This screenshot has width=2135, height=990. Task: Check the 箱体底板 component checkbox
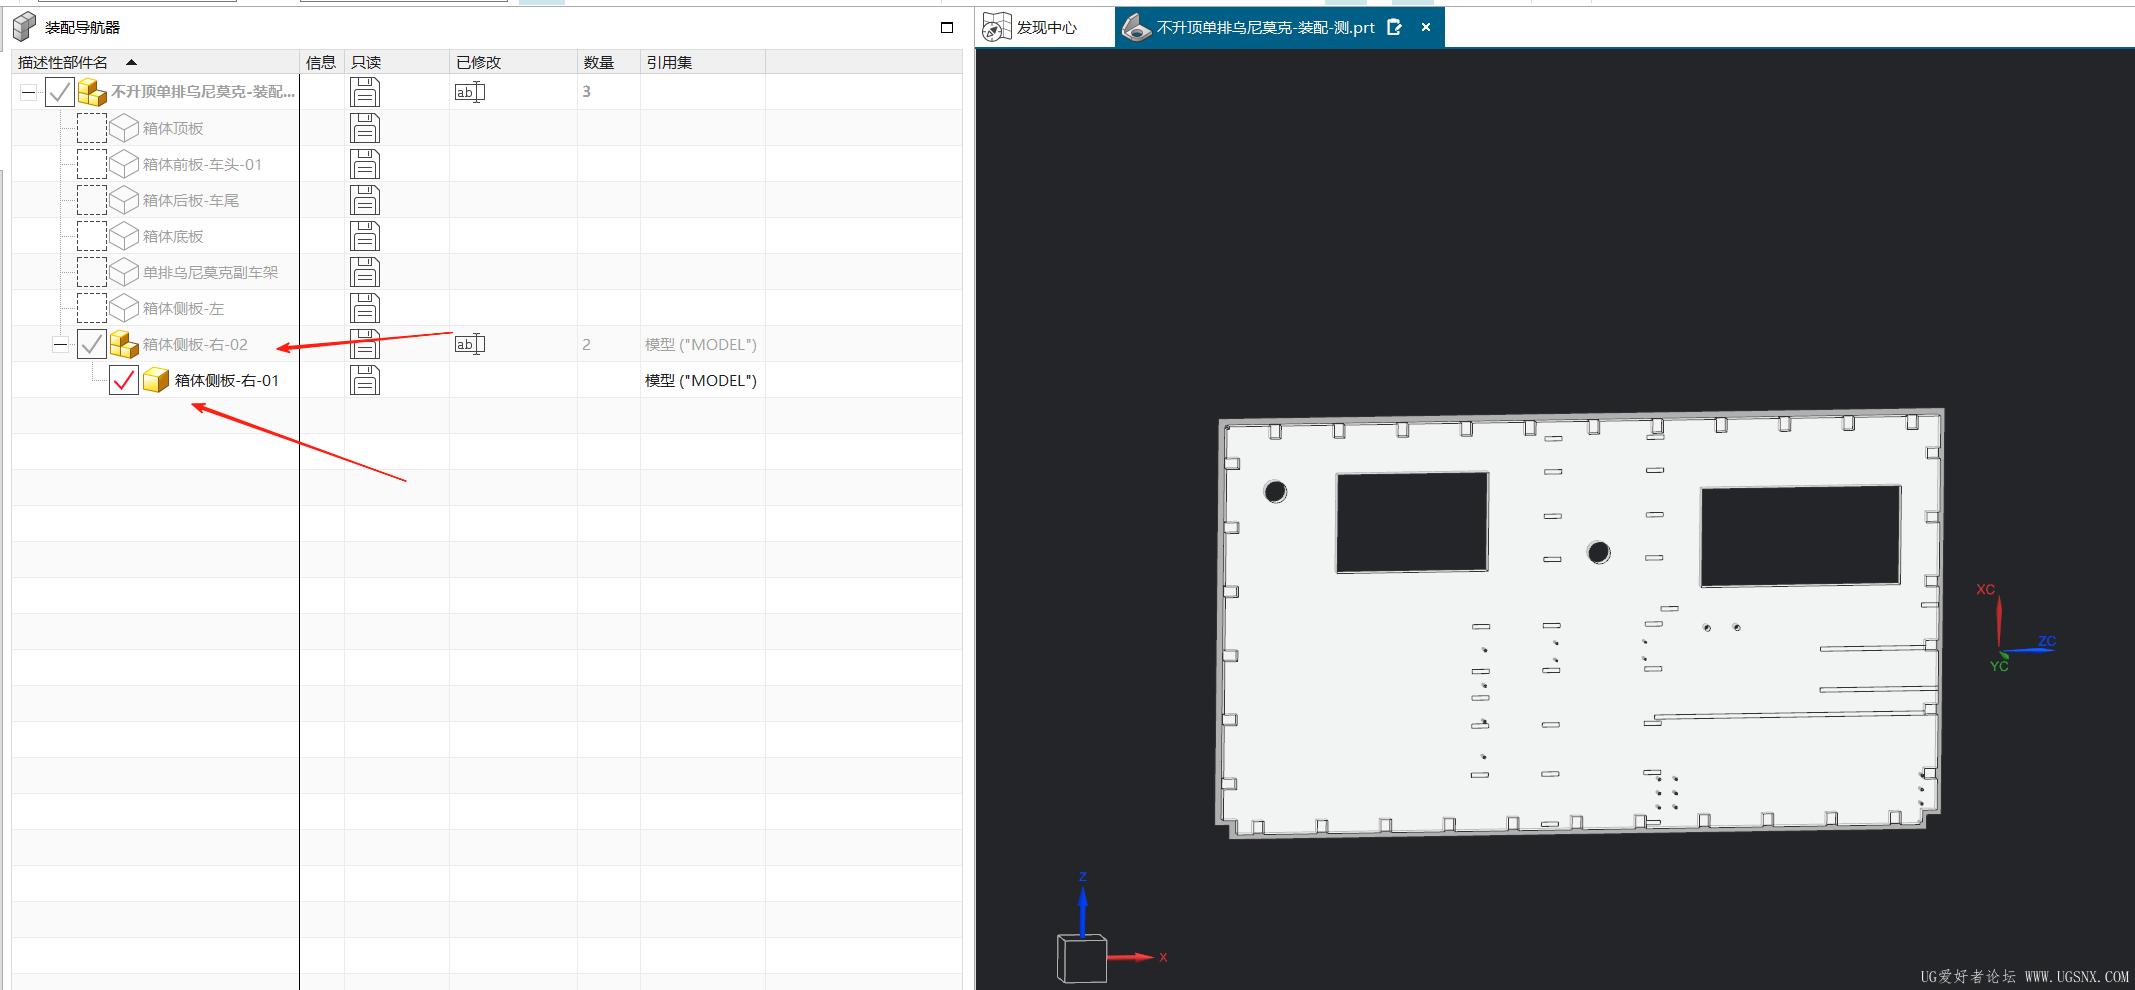coord(92,236)
